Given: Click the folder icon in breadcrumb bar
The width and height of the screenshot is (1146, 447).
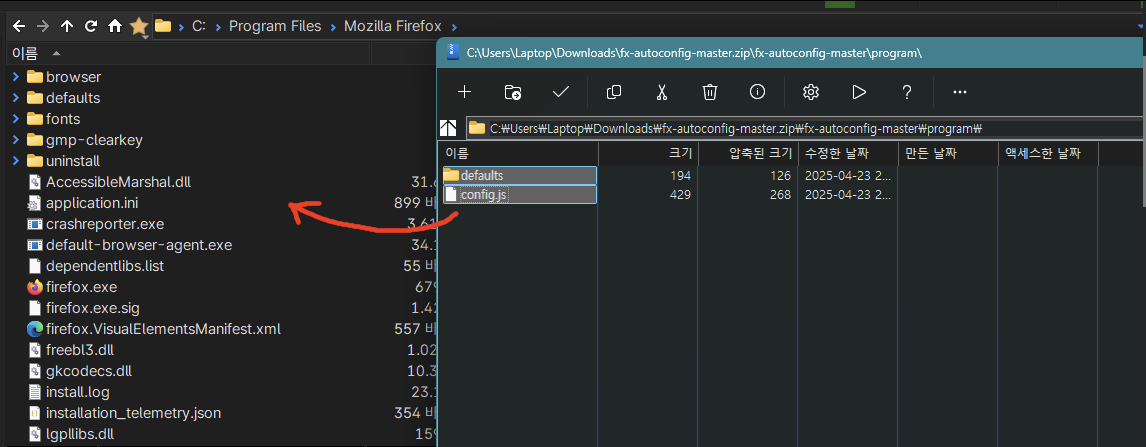Looking at the screenshot, I should [163, 26].
